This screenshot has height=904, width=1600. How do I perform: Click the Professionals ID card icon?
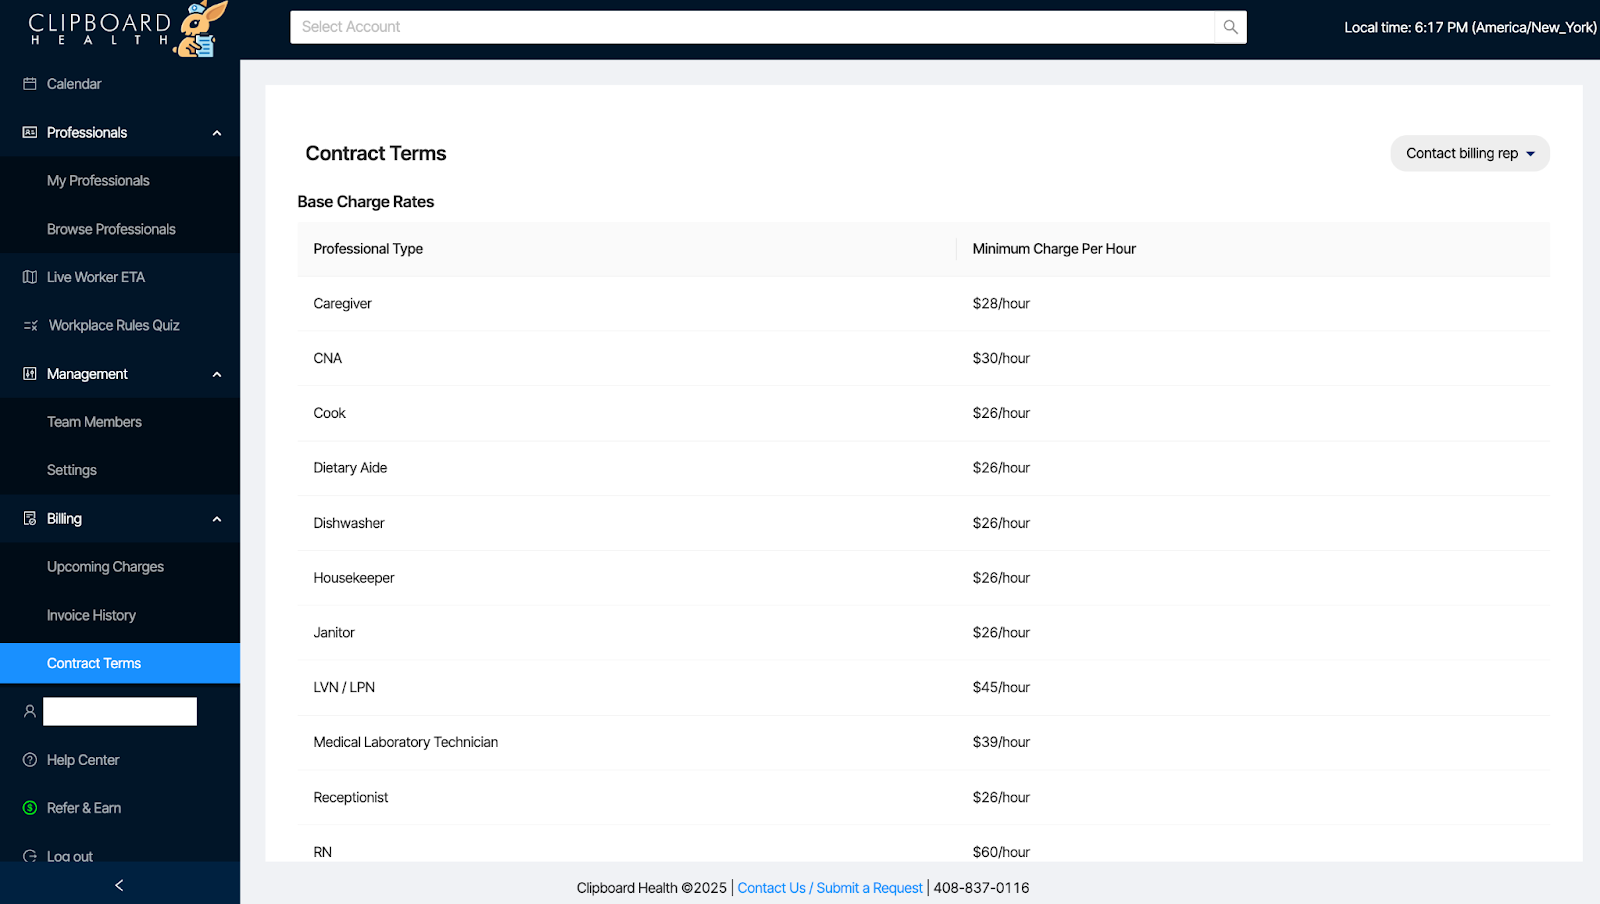tap(30, 132)
